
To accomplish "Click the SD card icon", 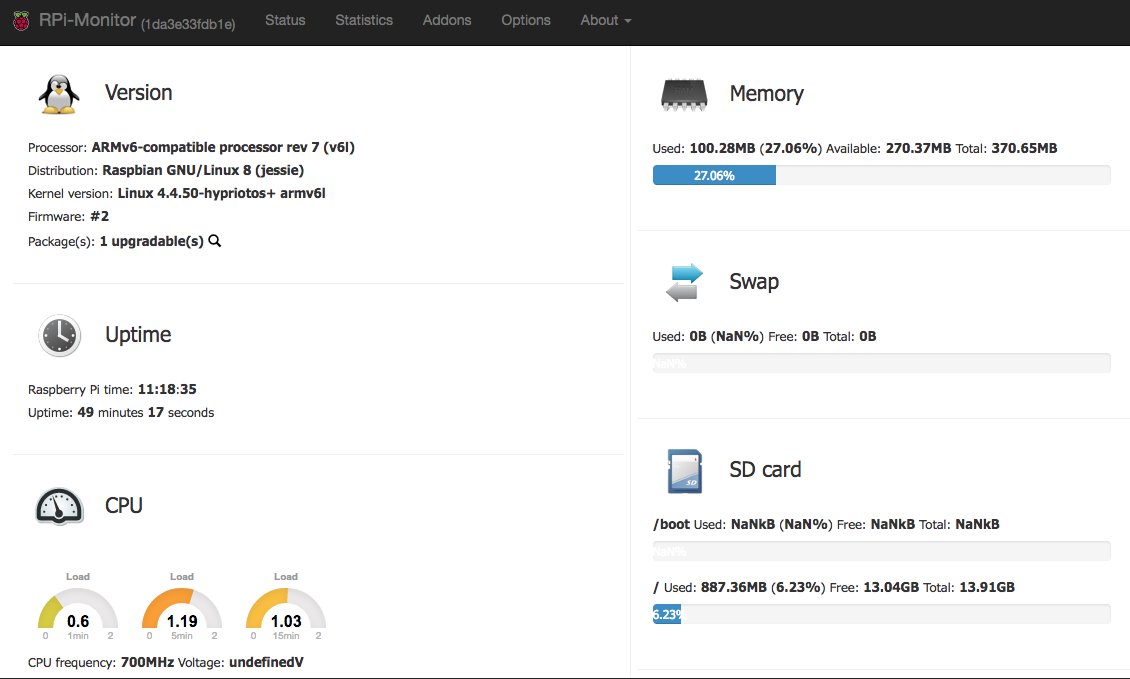I will (684, 470).
